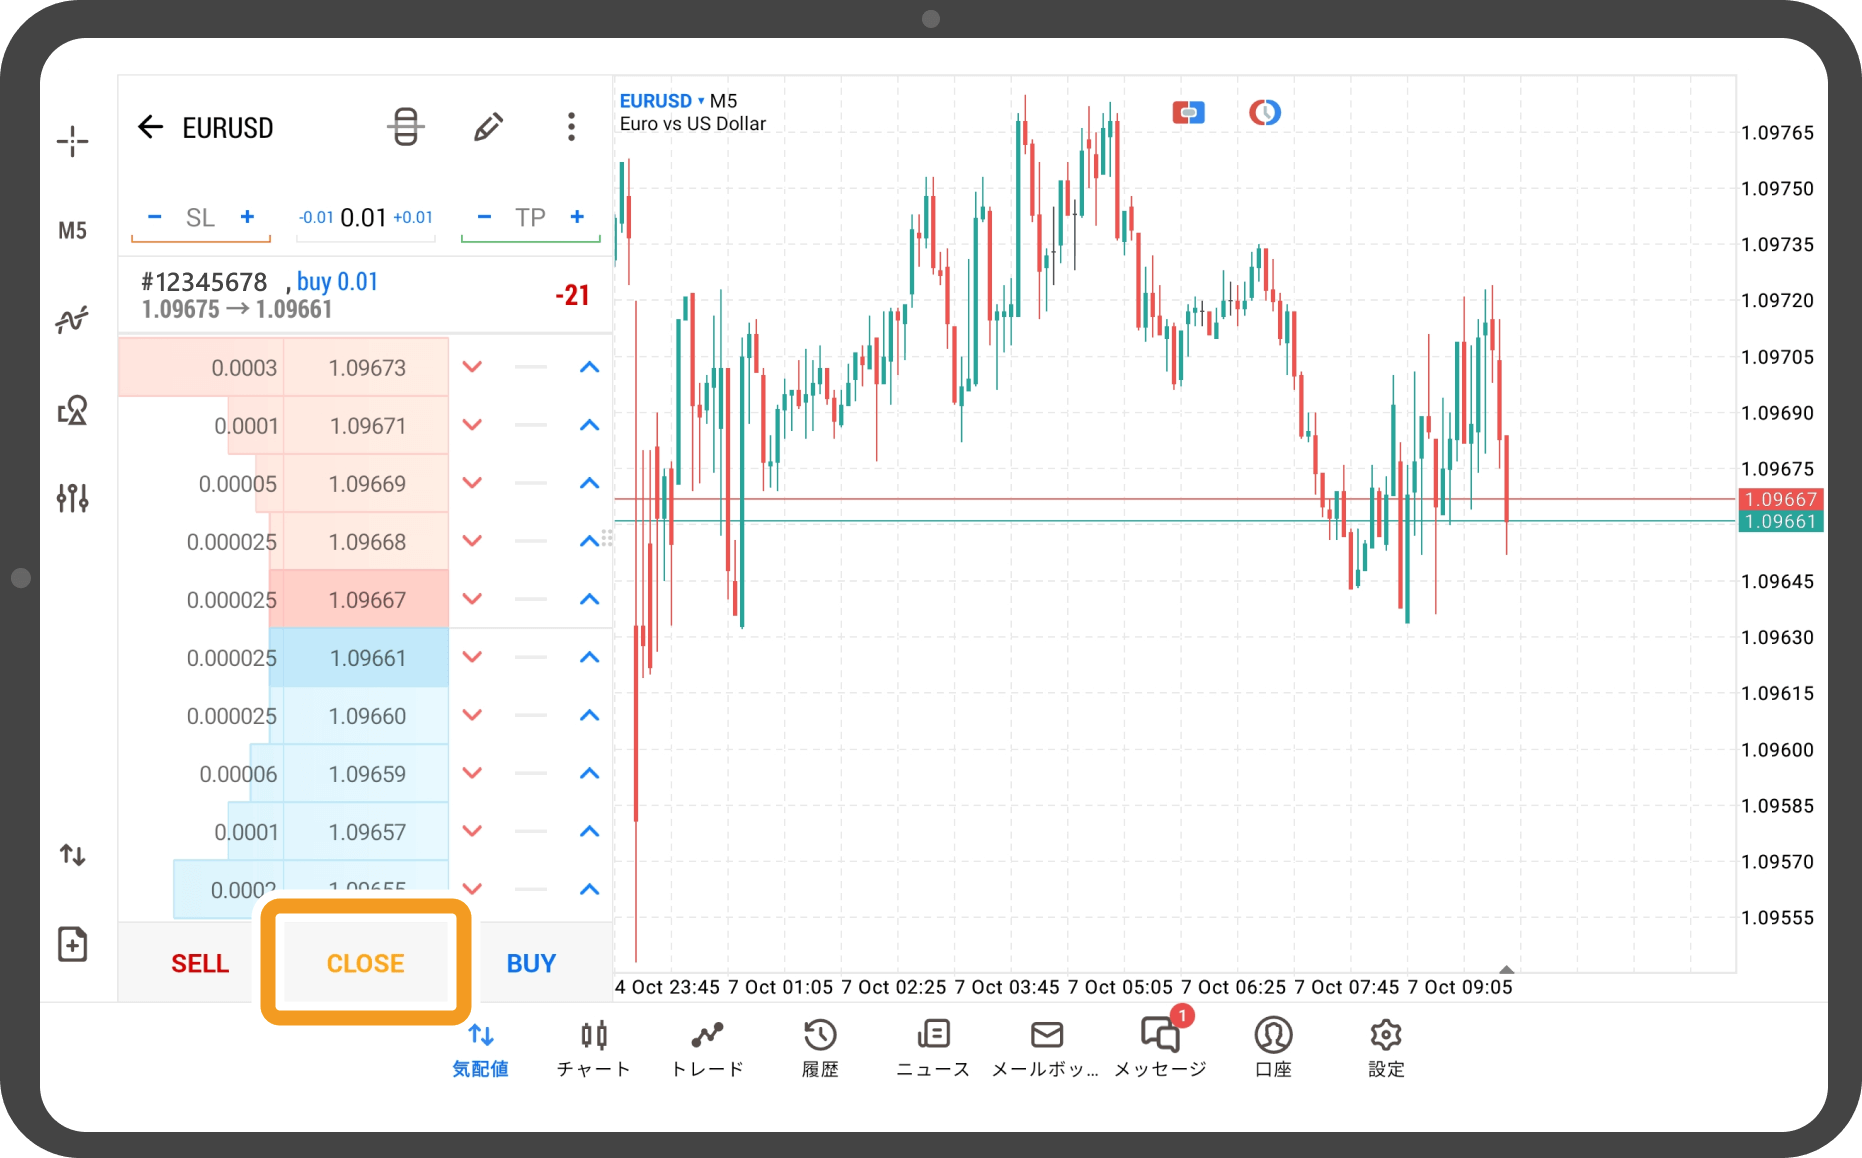Screen dimensions: 1862x1158
Task: Click the 0.01 volume input field
Action: (363, 218)
